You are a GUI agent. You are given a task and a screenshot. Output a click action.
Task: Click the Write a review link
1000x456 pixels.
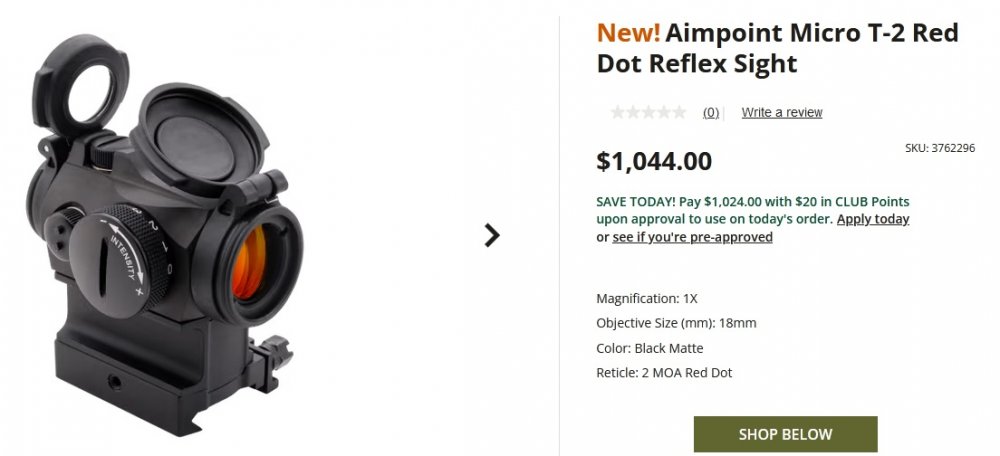click(x=782, y=113)
